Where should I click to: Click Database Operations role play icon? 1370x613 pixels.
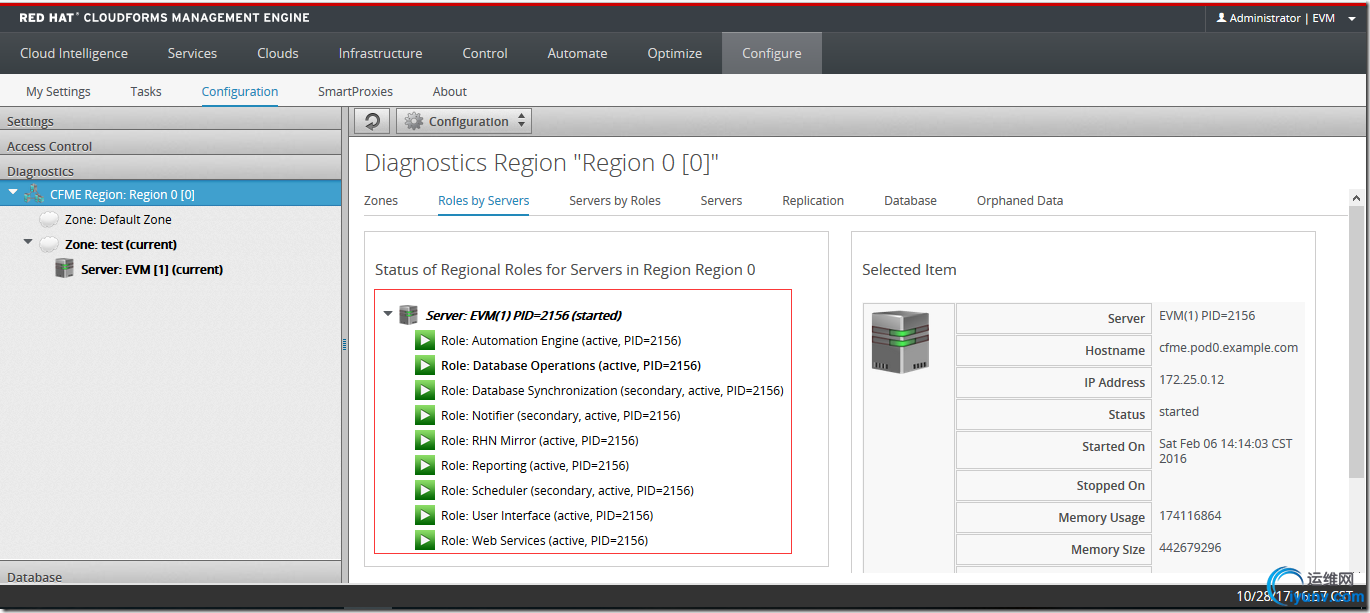click(x=425, y=365)
